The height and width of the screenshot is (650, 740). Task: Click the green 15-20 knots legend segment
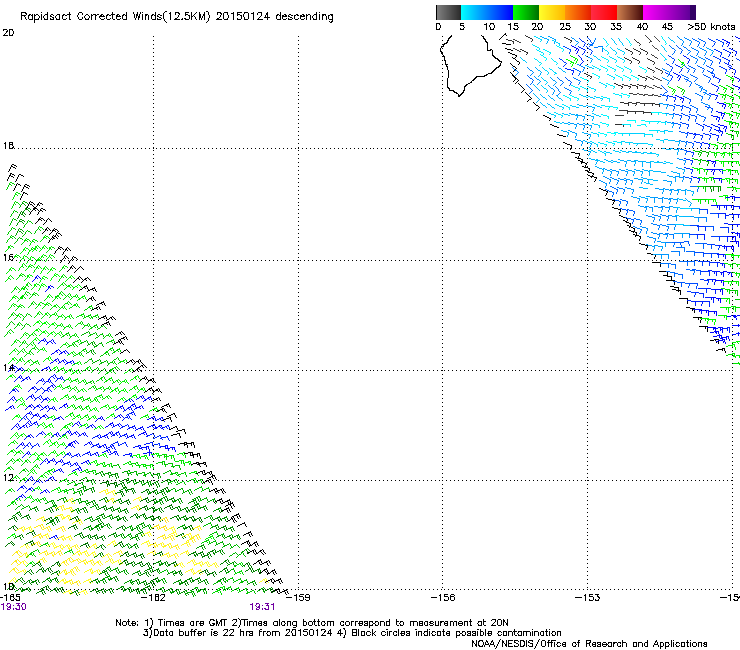pyautogui.click(x=526, y=12)
